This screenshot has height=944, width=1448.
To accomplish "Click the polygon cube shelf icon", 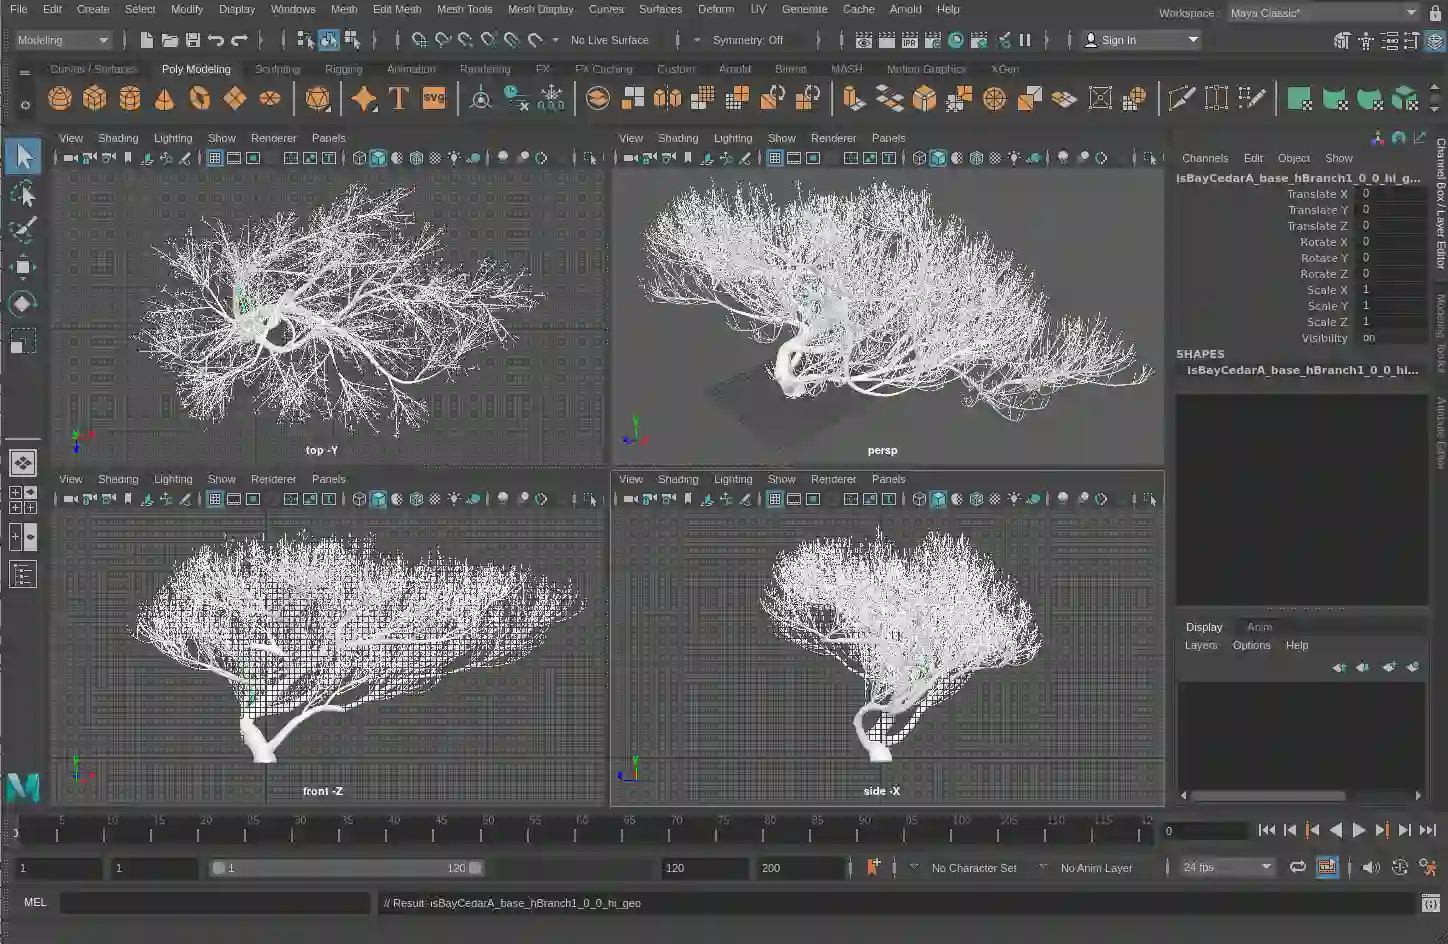I will [95, 98].
